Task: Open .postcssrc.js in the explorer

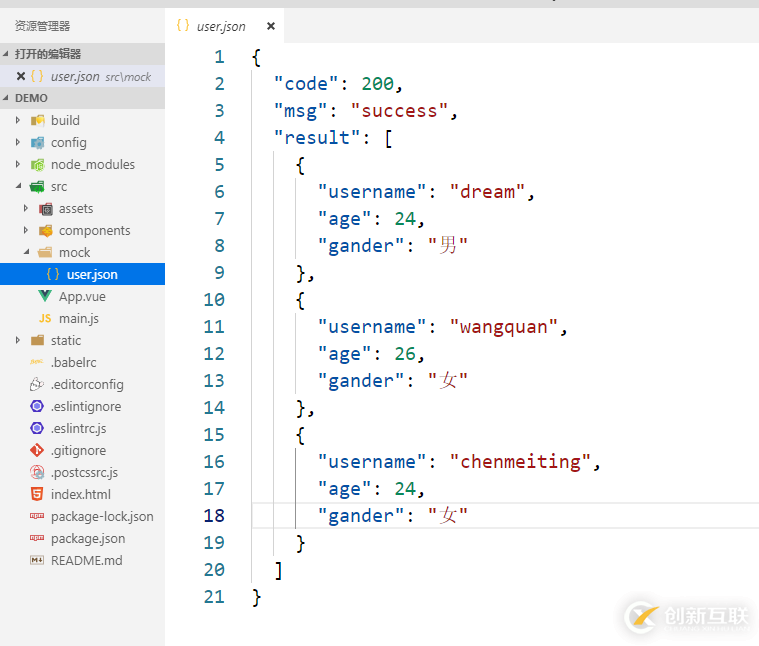Action: (84, 472)
